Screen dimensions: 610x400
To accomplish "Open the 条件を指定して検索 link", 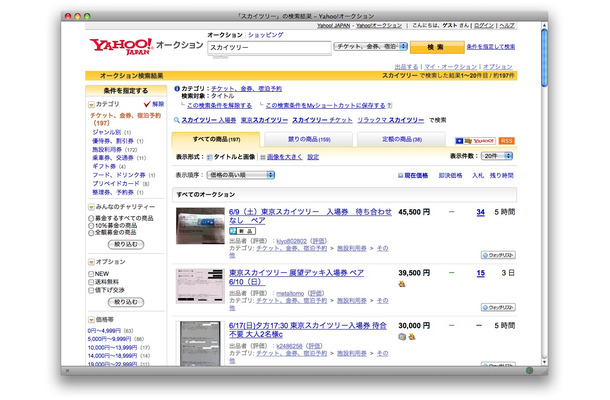I will pos(491,47).
